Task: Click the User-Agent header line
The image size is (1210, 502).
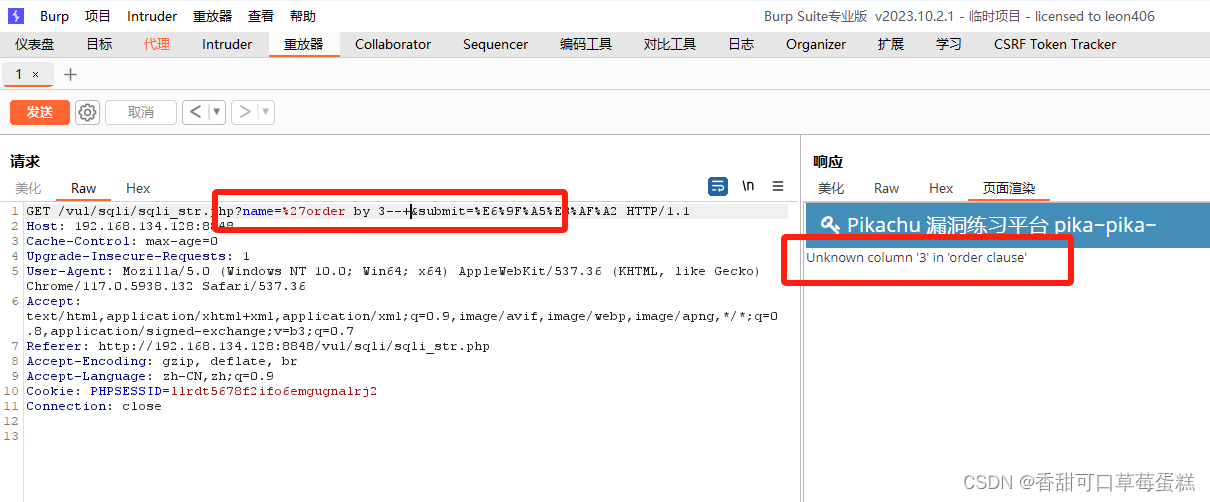Action: click(x=393, y=279)
